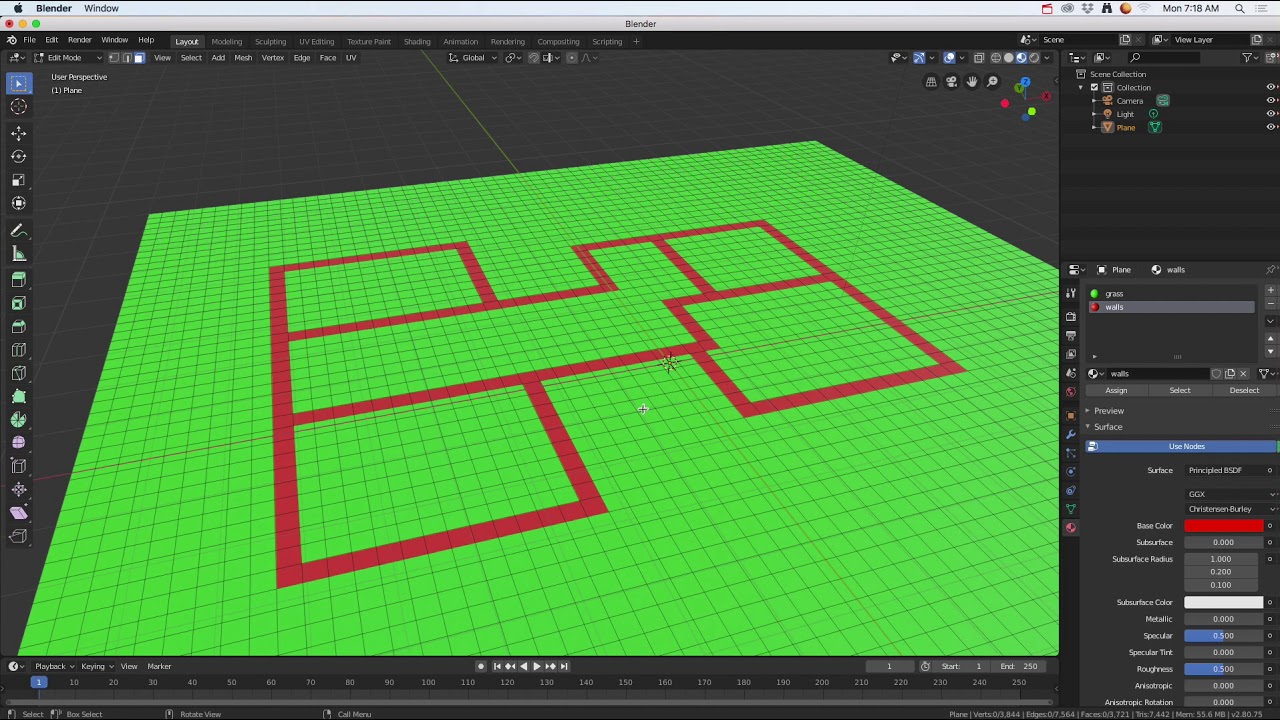
Task: Choose the Measure ruler tool
Action: click(x=18, y=254)
